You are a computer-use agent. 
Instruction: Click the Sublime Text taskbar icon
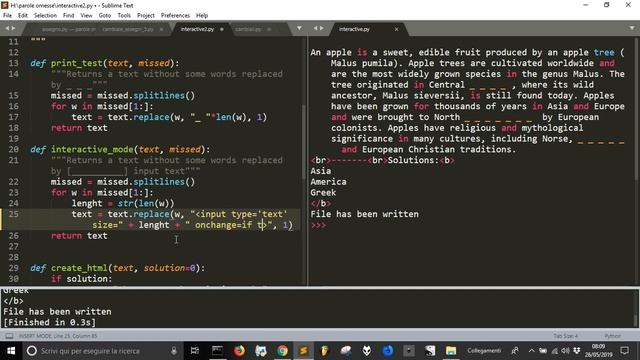click(303, 351)
